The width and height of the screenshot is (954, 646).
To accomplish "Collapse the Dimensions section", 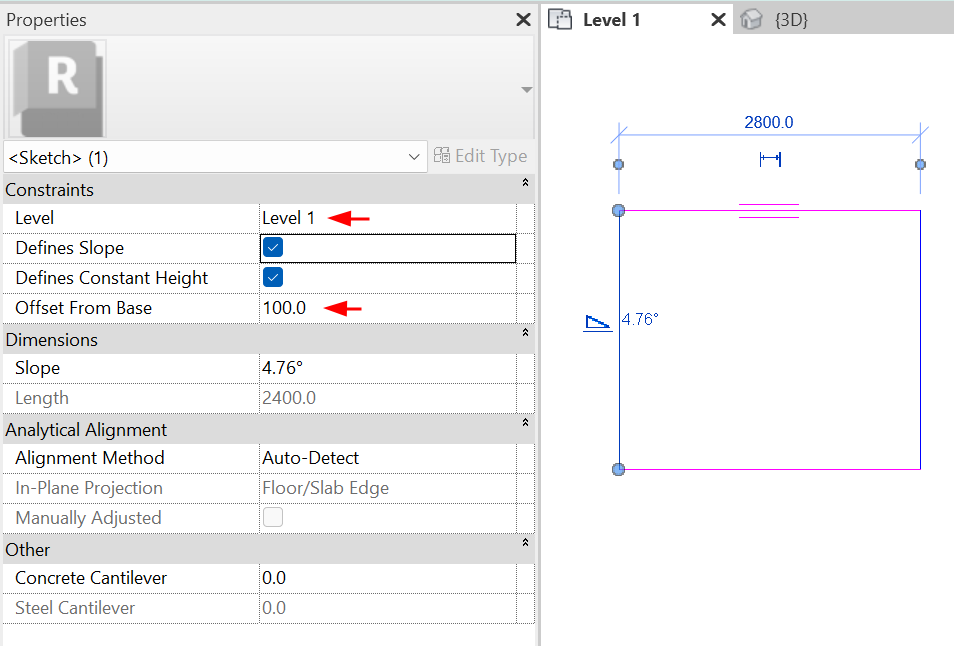I will pos(526,333).
